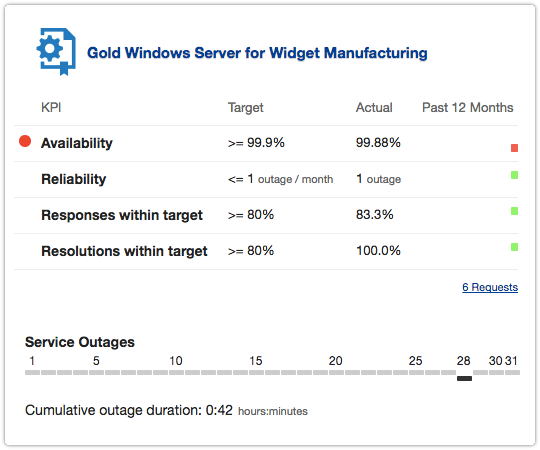Image resolution: width=540 pixels, height=450 pixels.
Task: Open the 6 Requests link
Action: tap(490, 287)
